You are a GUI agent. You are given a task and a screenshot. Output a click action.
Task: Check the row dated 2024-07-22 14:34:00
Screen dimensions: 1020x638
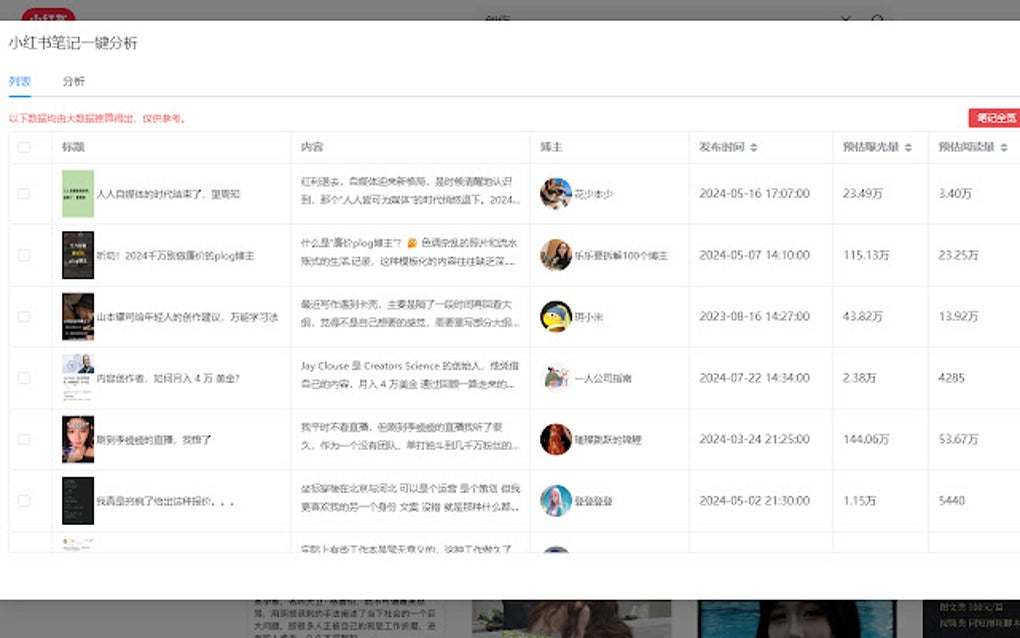24,378
